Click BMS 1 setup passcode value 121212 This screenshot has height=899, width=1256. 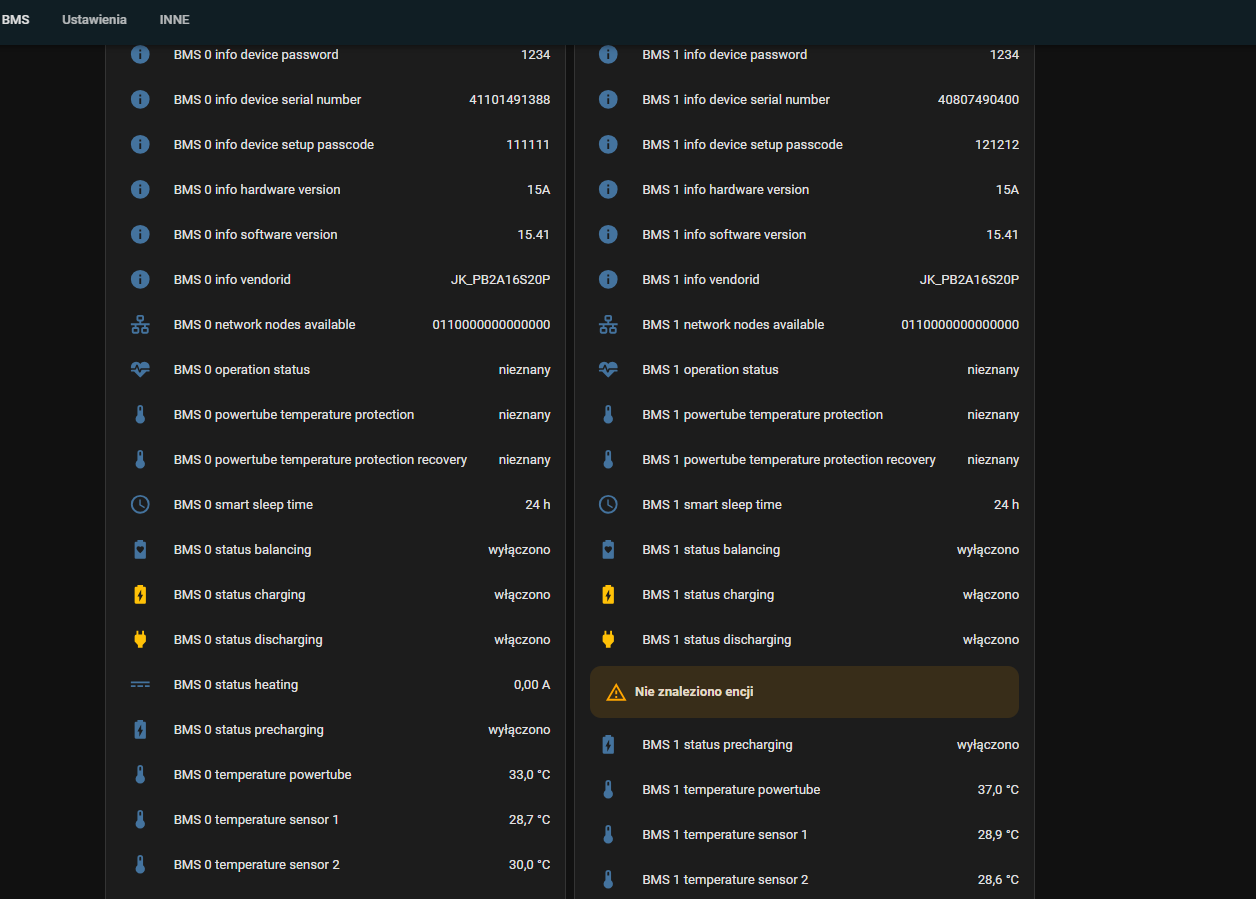pyautogui.click(x=997, y=145)
